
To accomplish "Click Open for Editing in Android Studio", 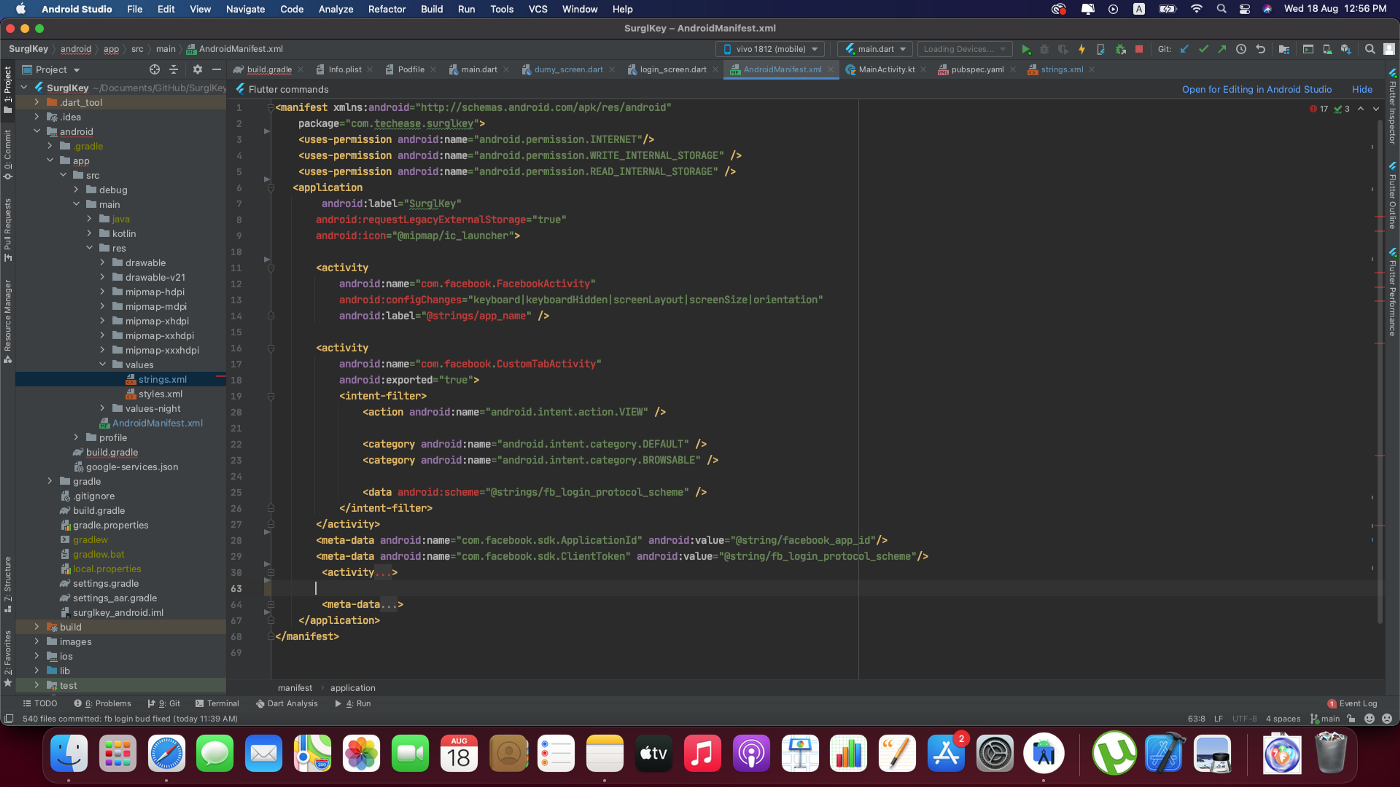I will pyautogui.click(x=1257, y=89).
